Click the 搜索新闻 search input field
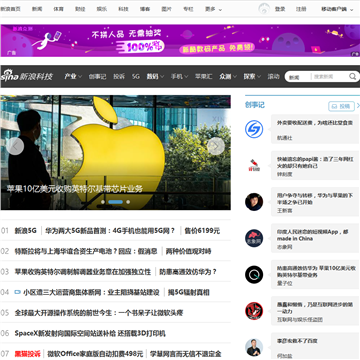 (329, 77)
